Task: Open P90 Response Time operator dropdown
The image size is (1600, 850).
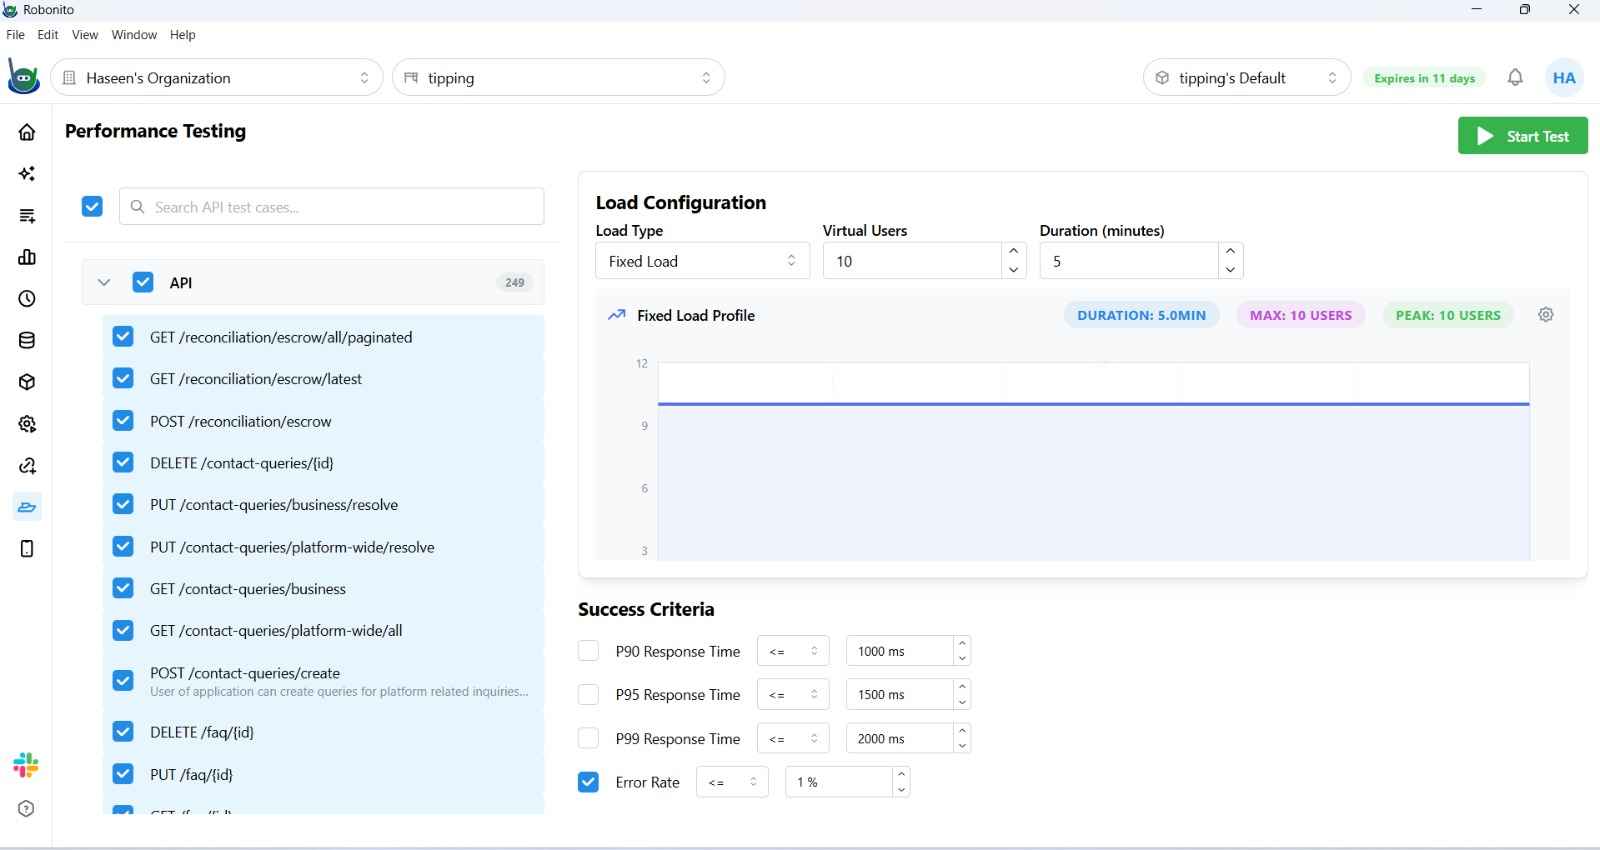Action: pos(793,651)
